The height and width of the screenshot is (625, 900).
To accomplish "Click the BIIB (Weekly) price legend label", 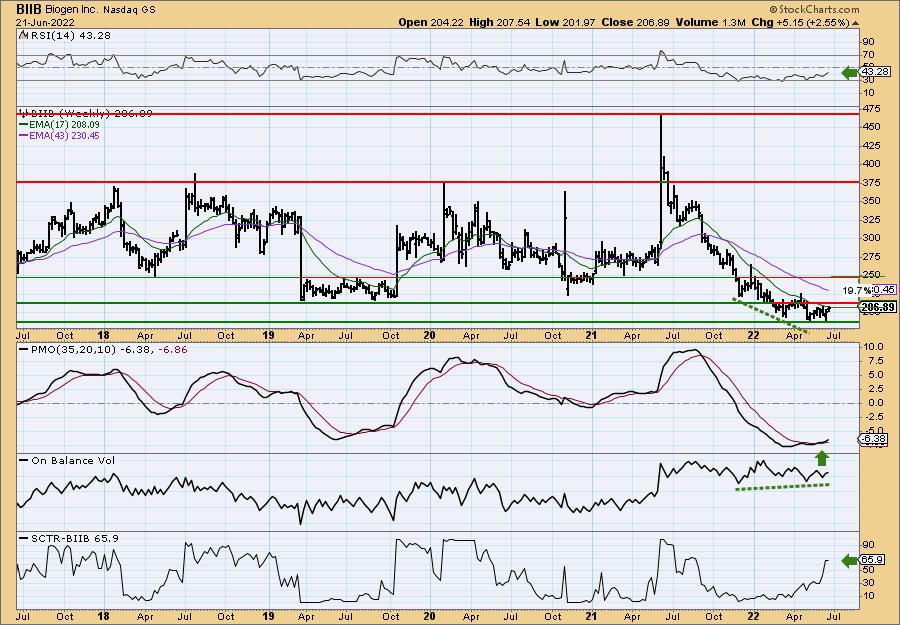I will [91, 114].
